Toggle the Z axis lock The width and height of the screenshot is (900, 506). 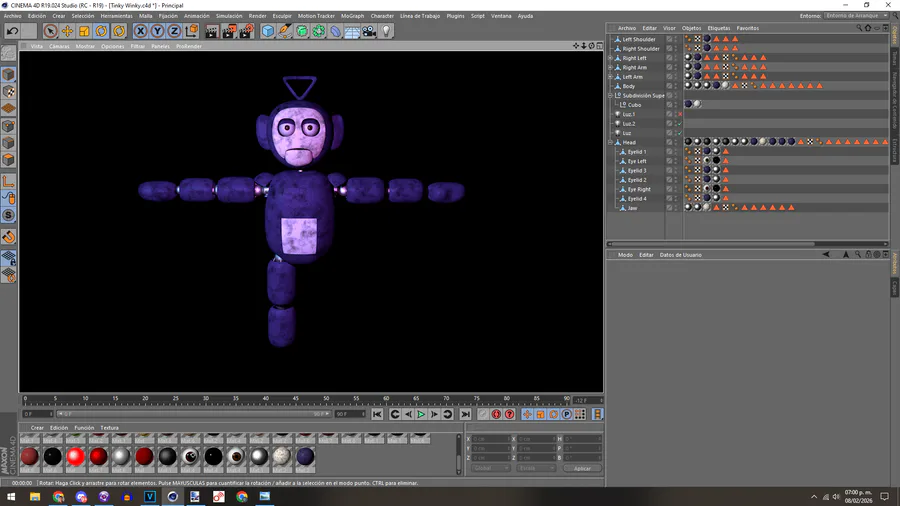coord(174,31)
